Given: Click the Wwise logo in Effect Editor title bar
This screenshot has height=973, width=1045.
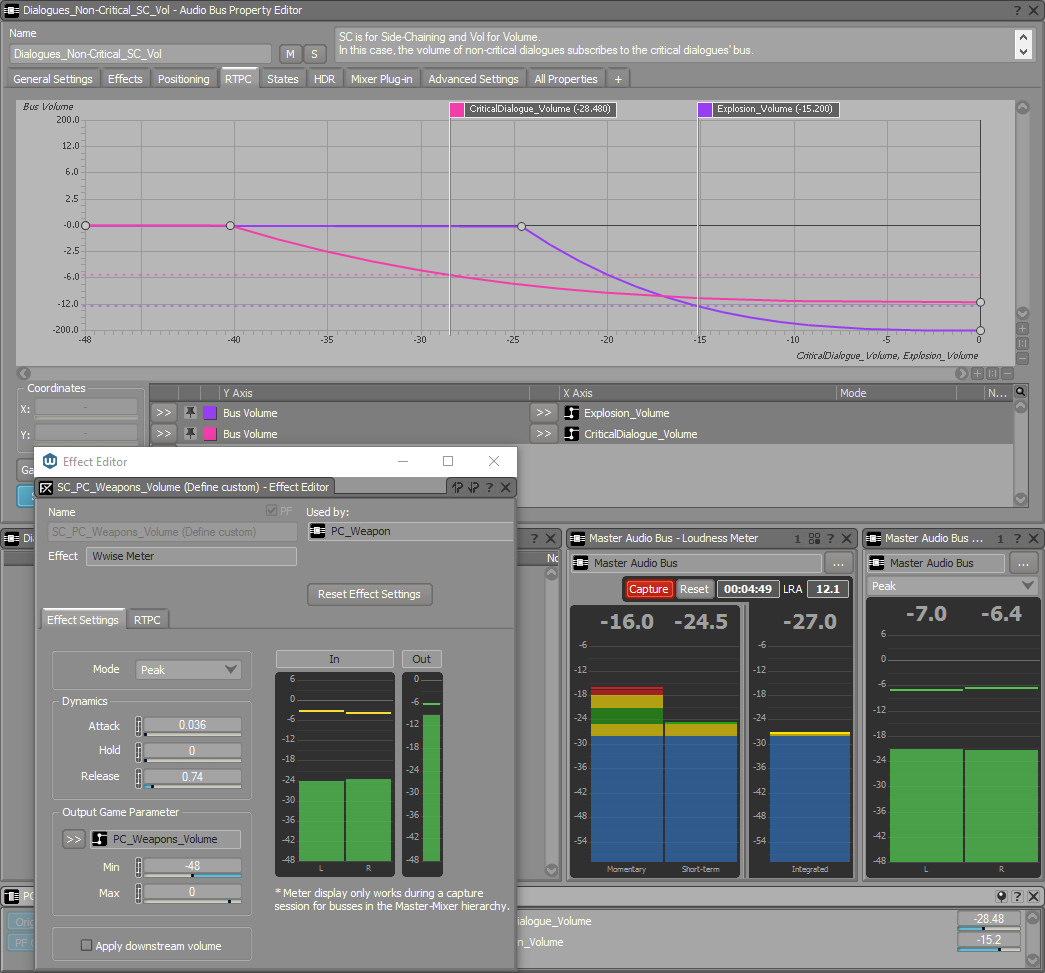Looking at the screenshot, I should pos(50,461).
